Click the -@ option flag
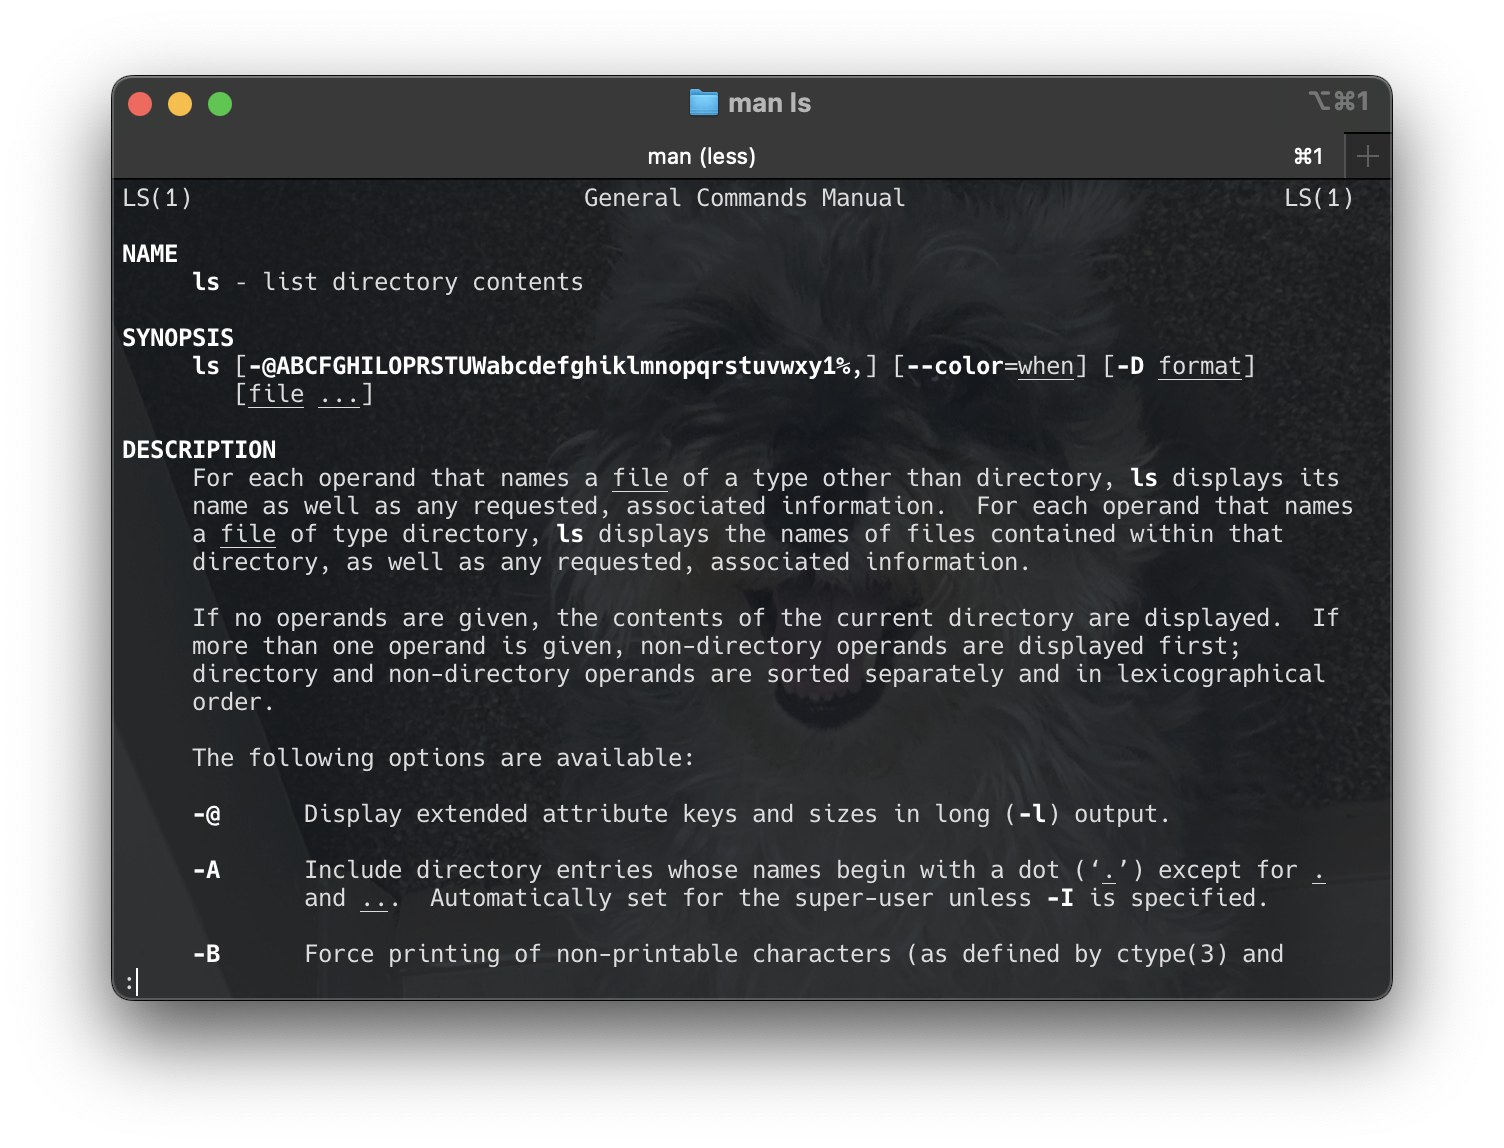The image size is (1504, 1148). (206, 814)
